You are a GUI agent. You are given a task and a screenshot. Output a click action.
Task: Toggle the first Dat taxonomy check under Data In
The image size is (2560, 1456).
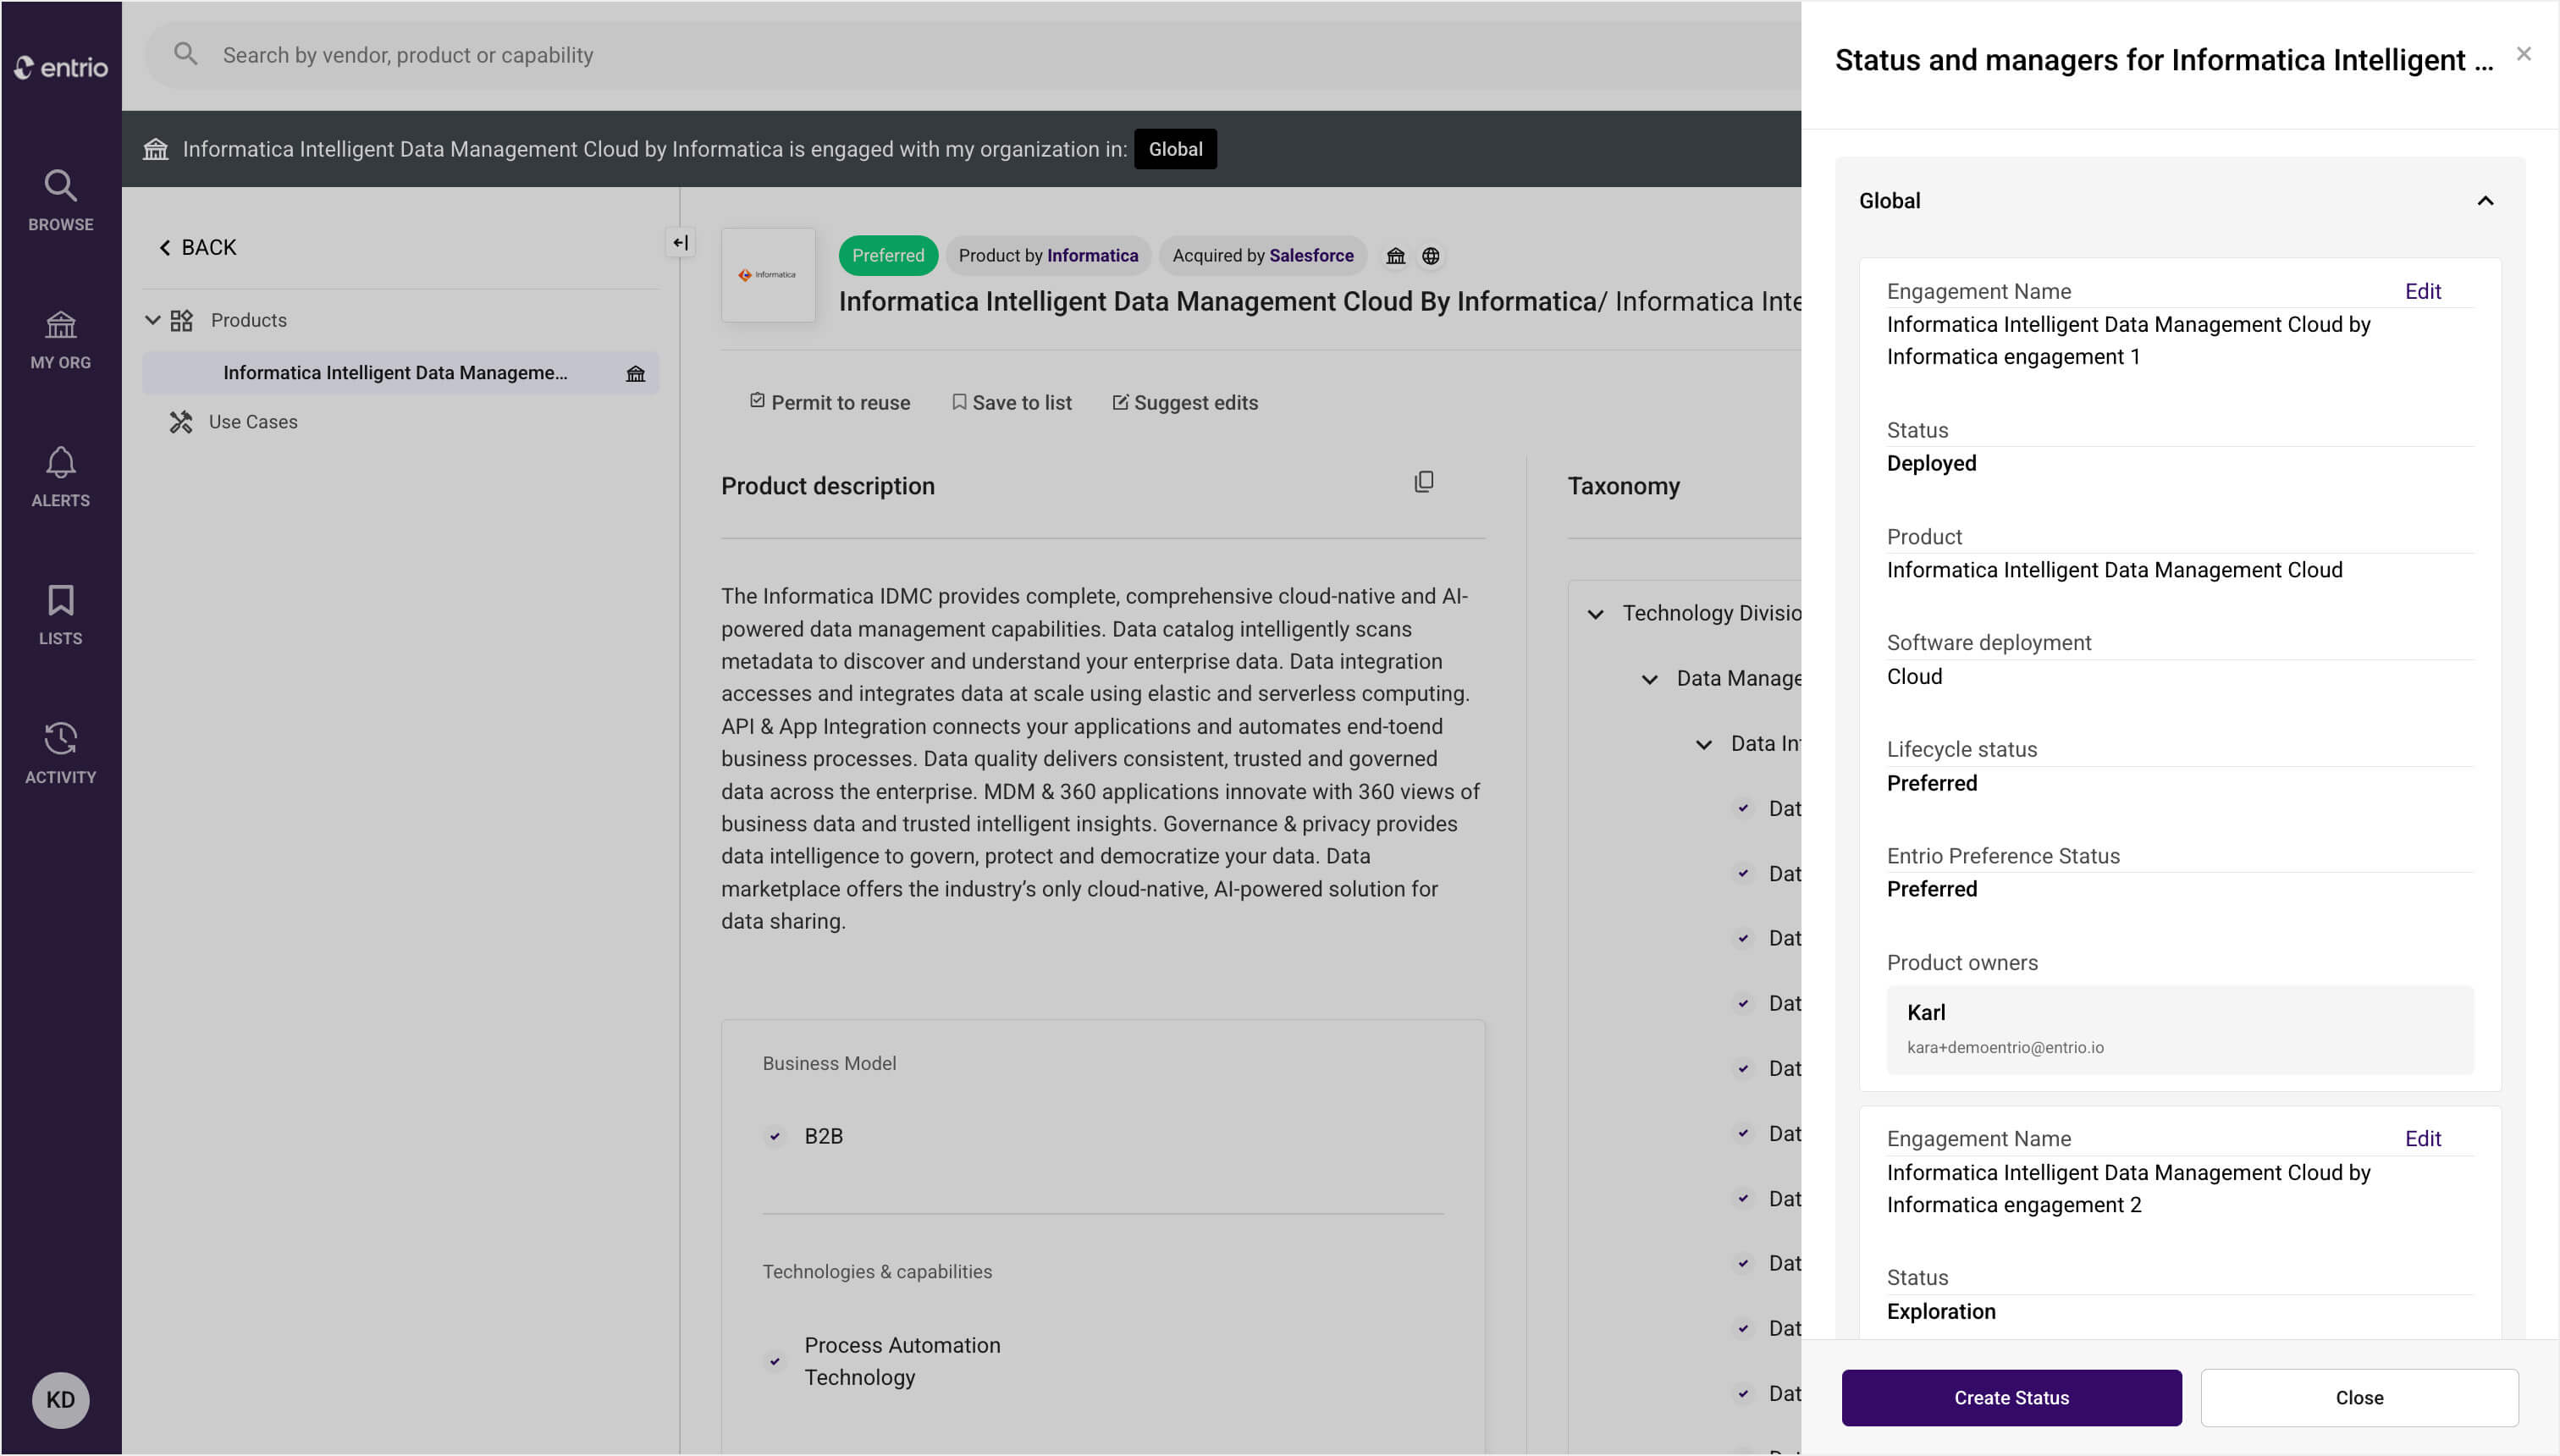point(1743,808)
